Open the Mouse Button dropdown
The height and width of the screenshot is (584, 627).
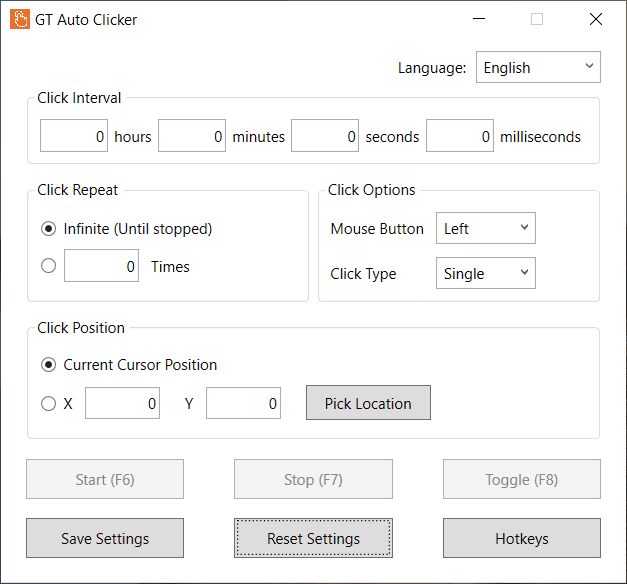[486, 228]
